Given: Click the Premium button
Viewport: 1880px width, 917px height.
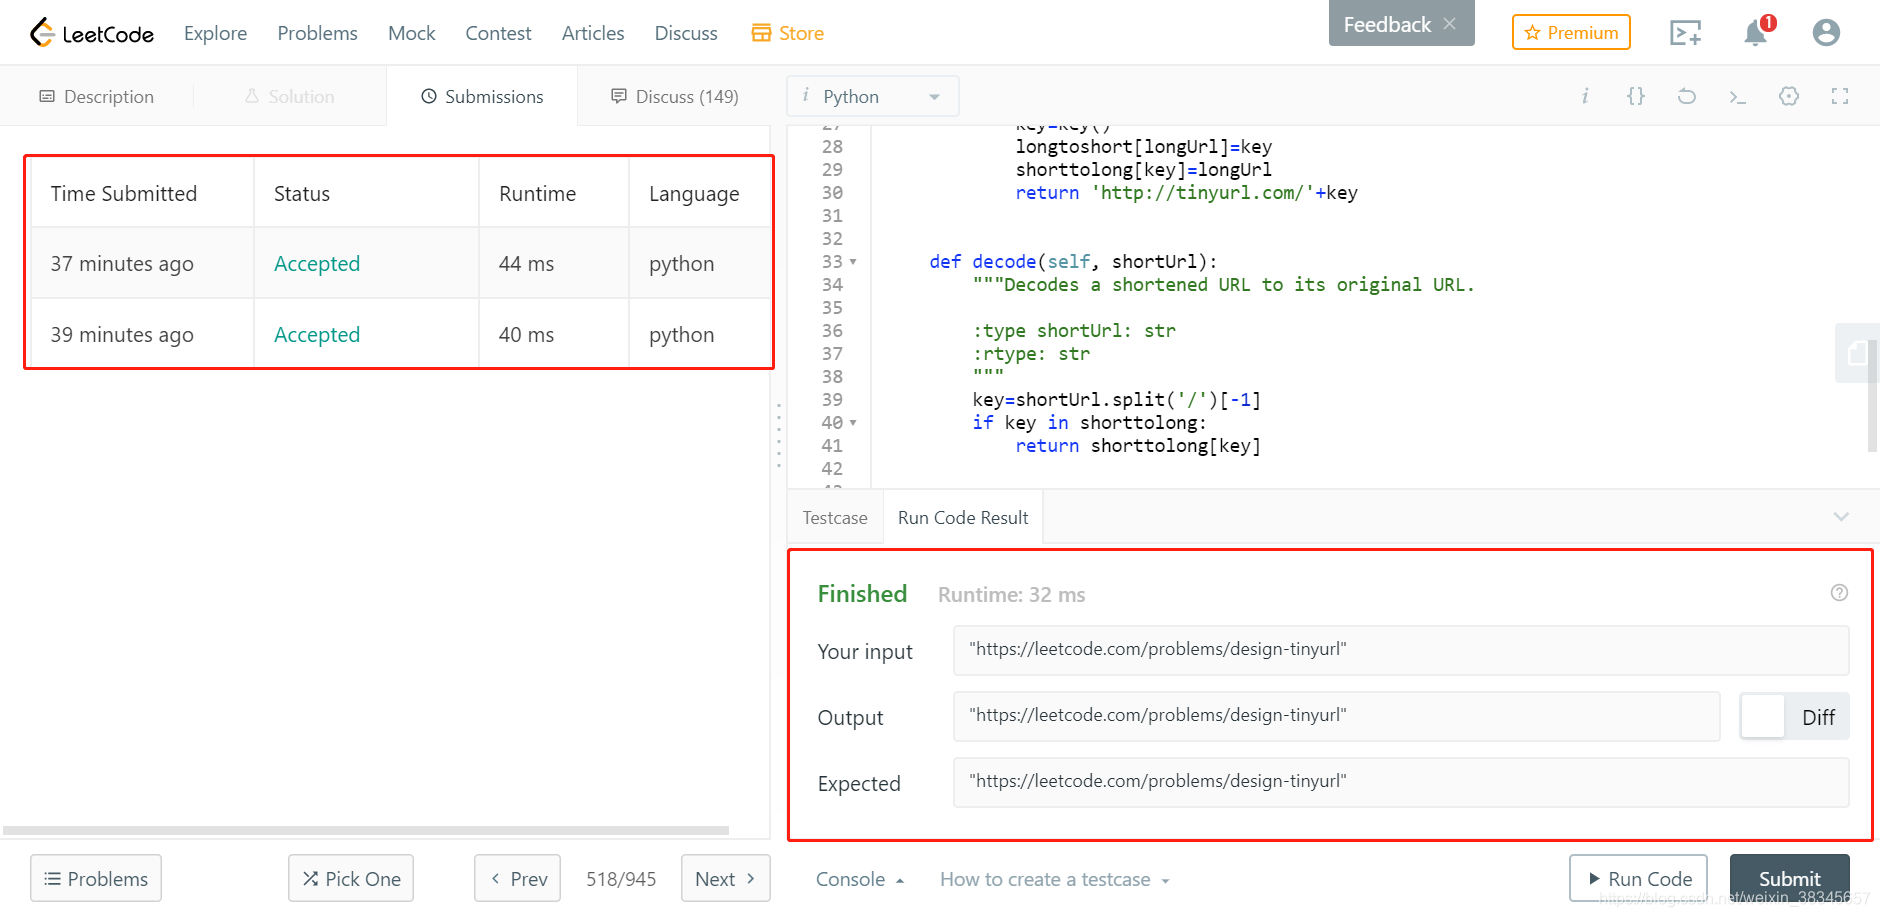Looking at the screenshot, I should point(1571,32).
